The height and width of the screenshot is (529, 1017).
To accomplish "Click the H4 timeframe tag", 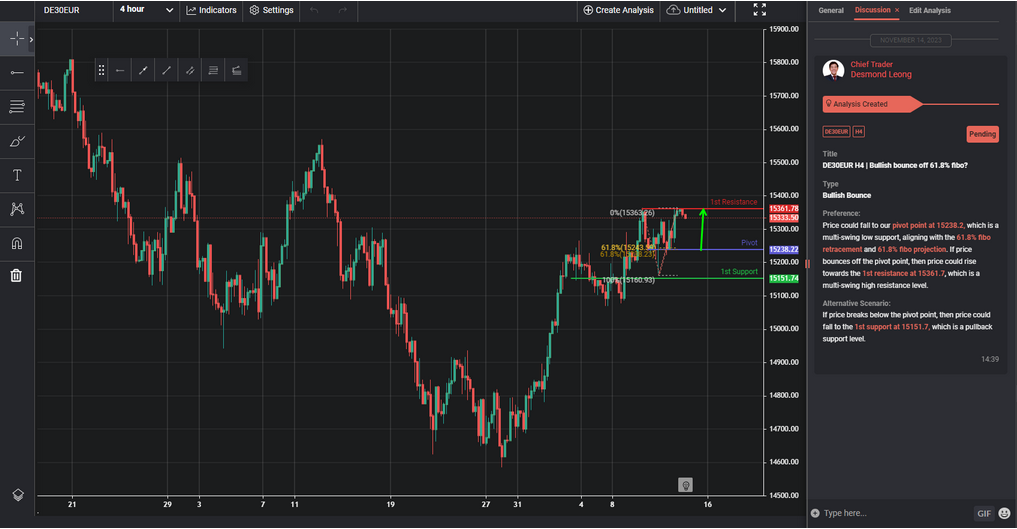I will tap(858, 132).
